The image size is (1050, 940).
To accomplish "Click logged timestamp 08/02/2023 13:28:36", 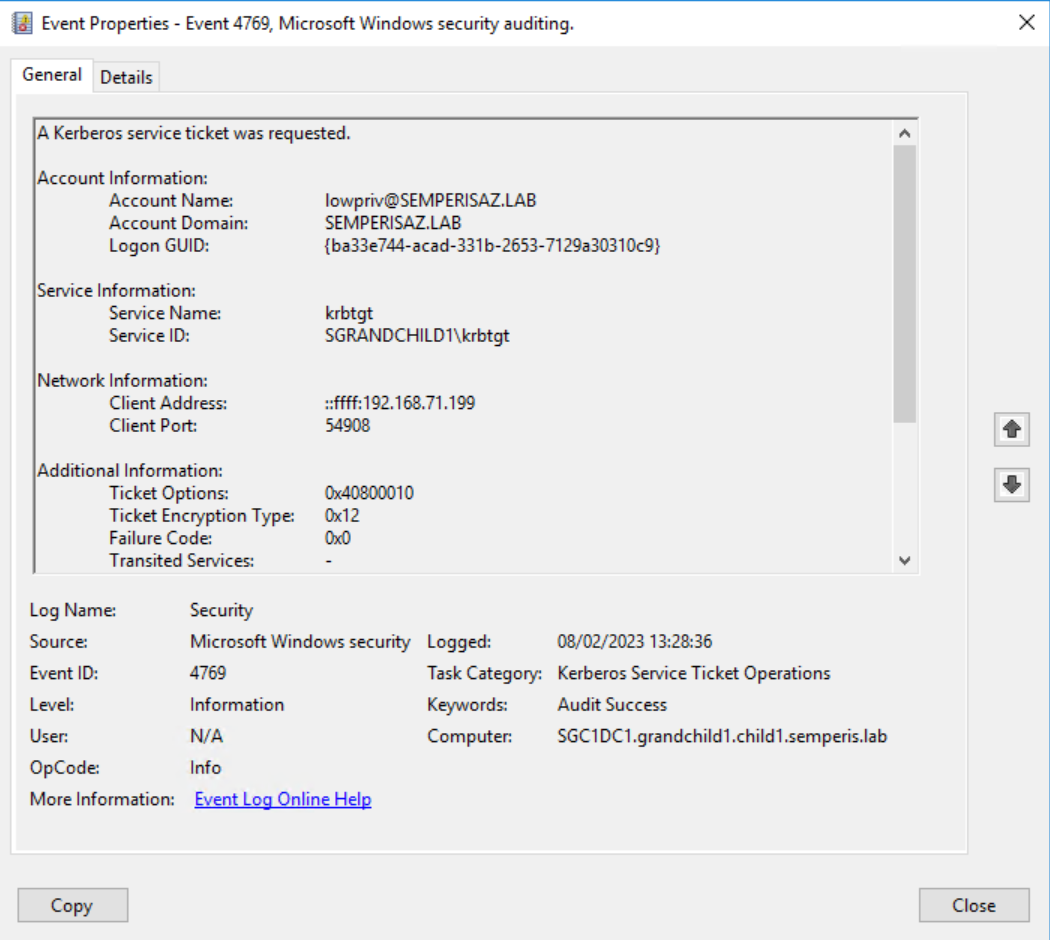I will [635, 641].
